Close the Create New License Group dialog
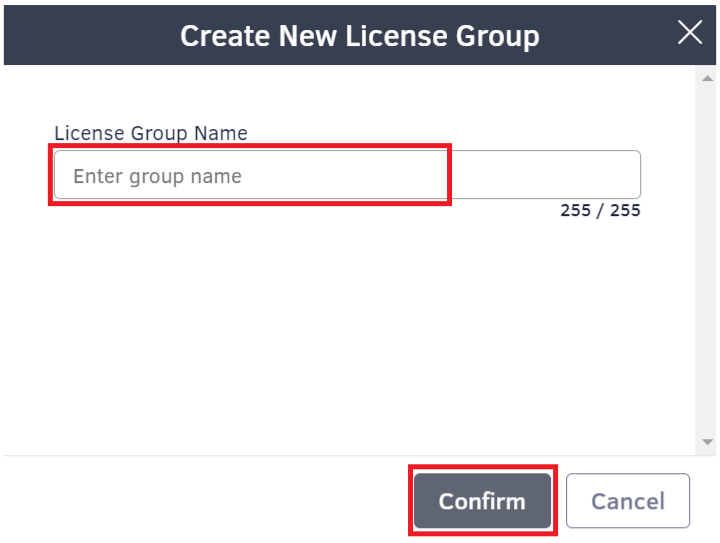Screen dimensions: 720x543 pyautogui.click(x=690, y=33)
